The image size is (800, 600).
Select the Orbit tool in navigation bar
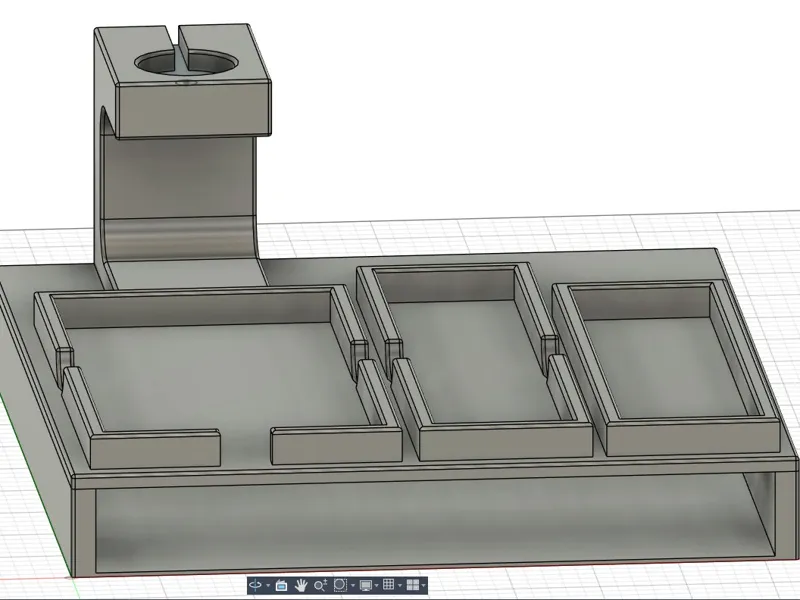256,585
